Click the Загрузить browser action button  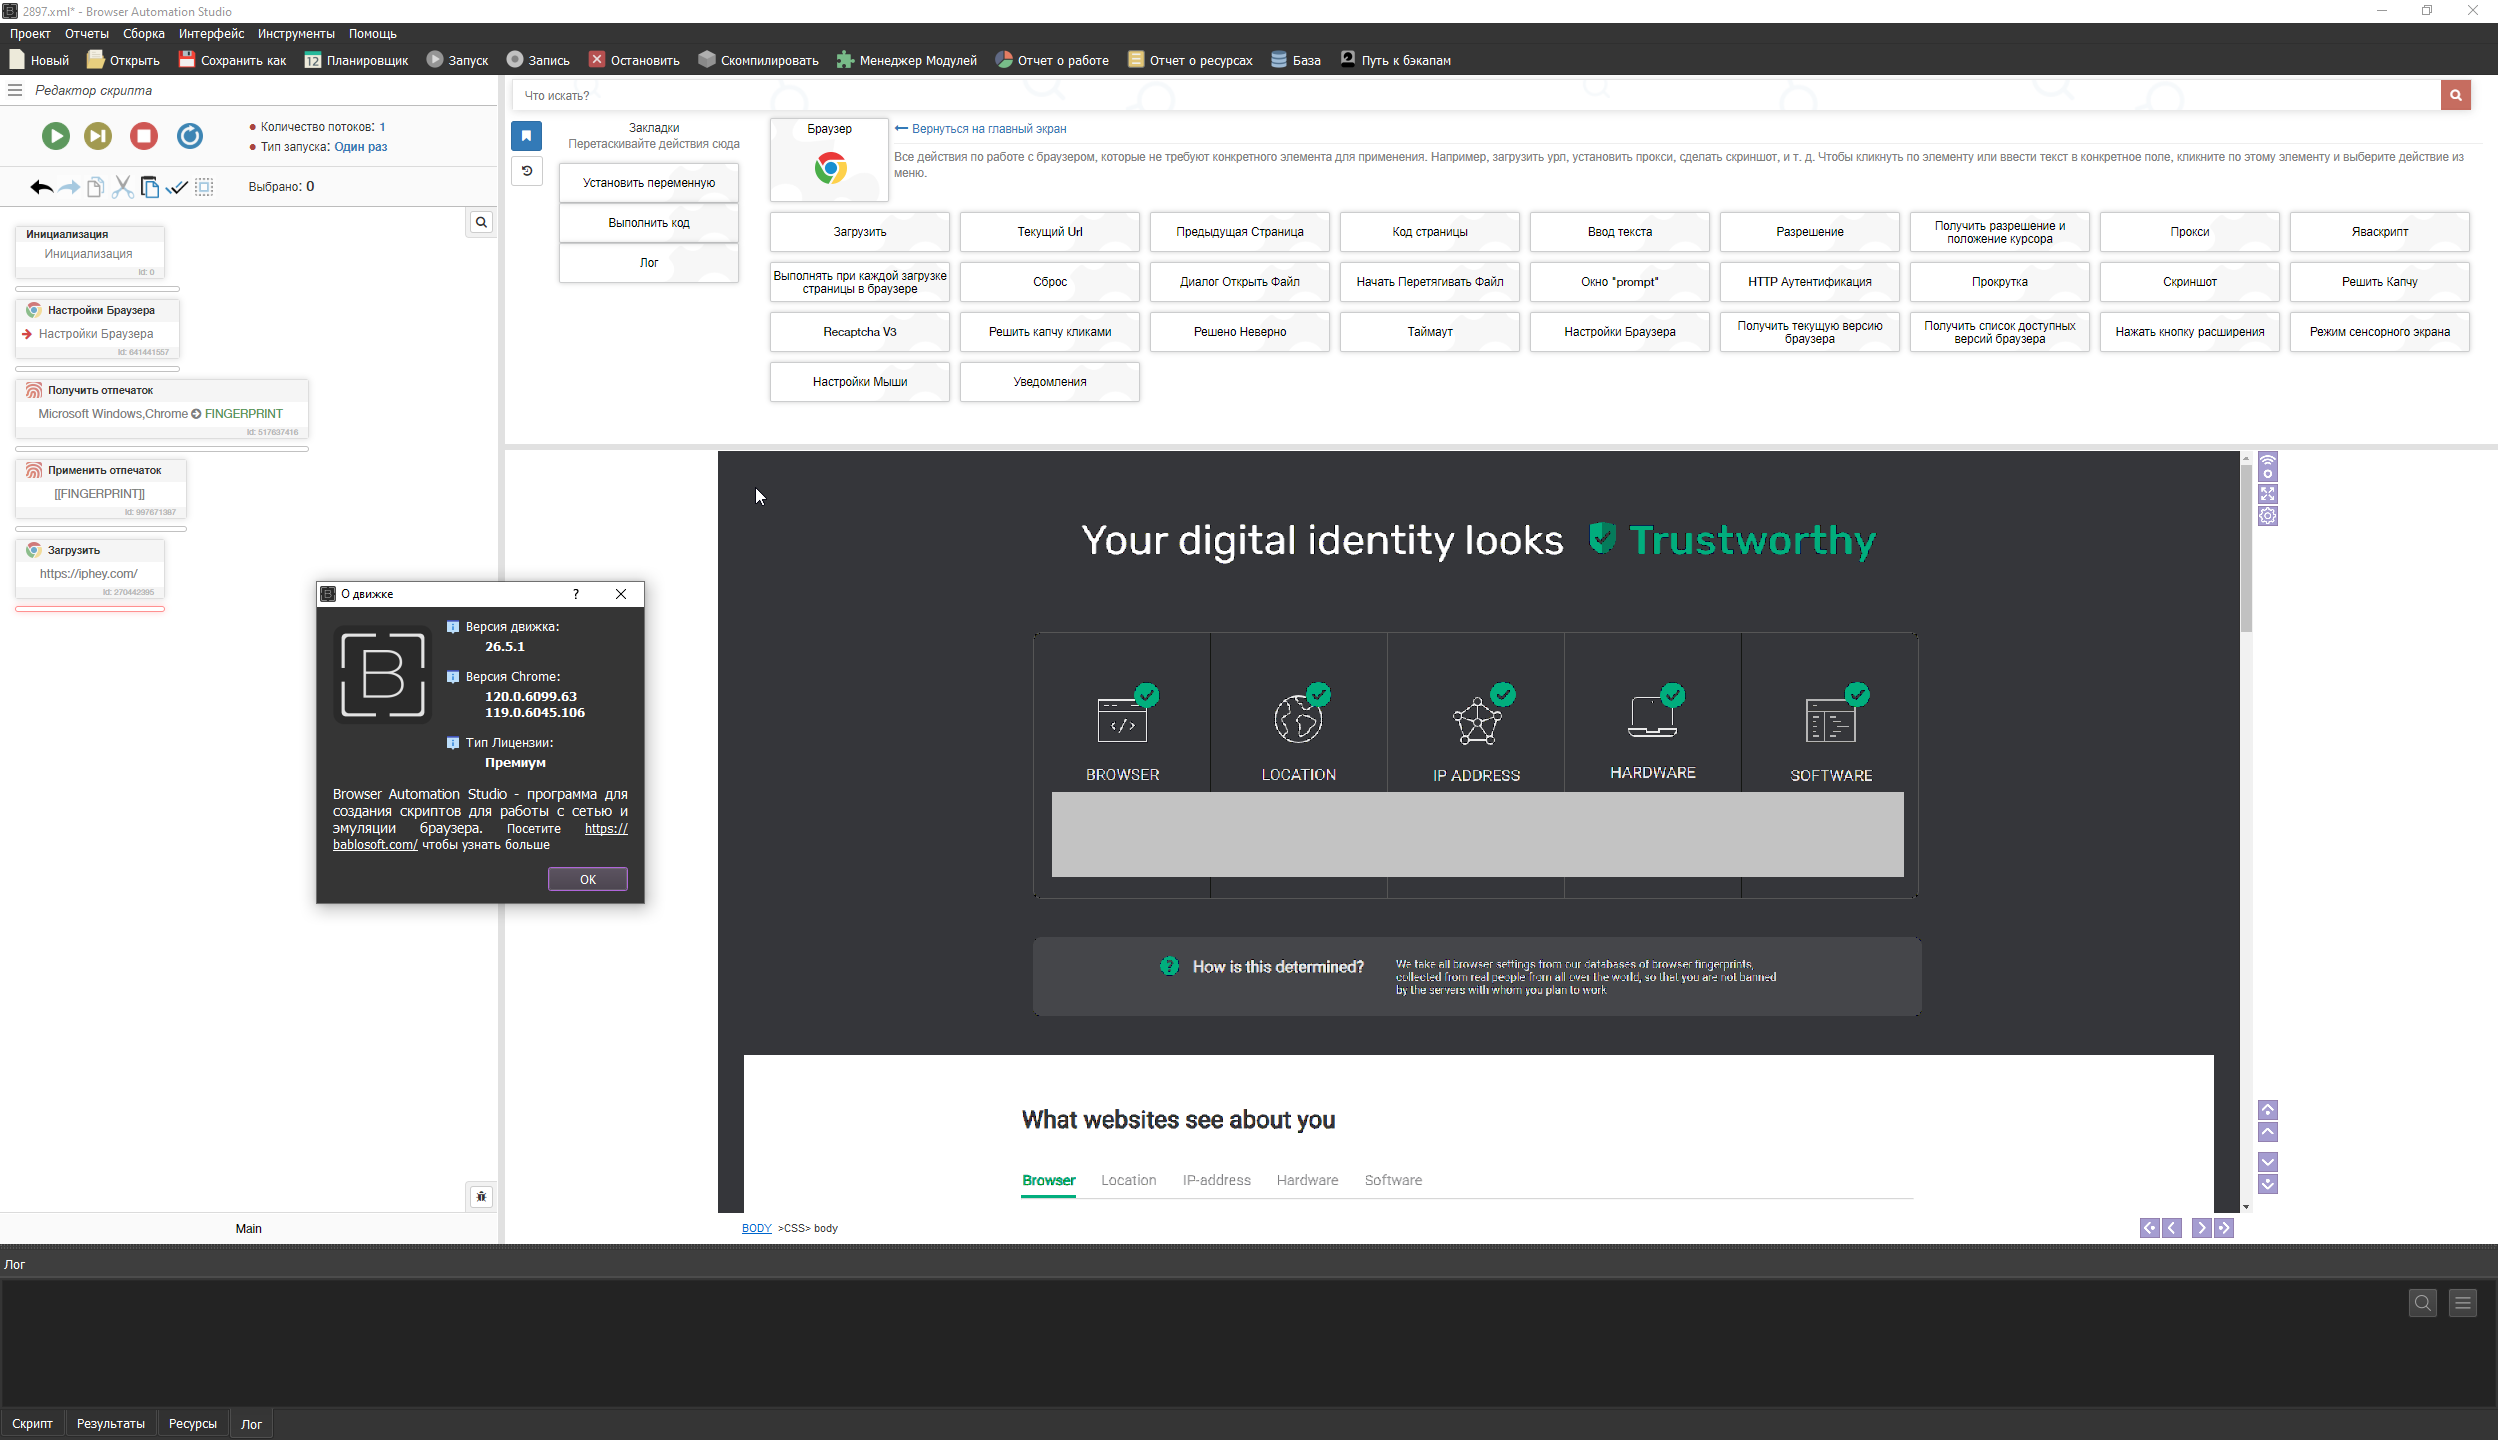[859, 232]
